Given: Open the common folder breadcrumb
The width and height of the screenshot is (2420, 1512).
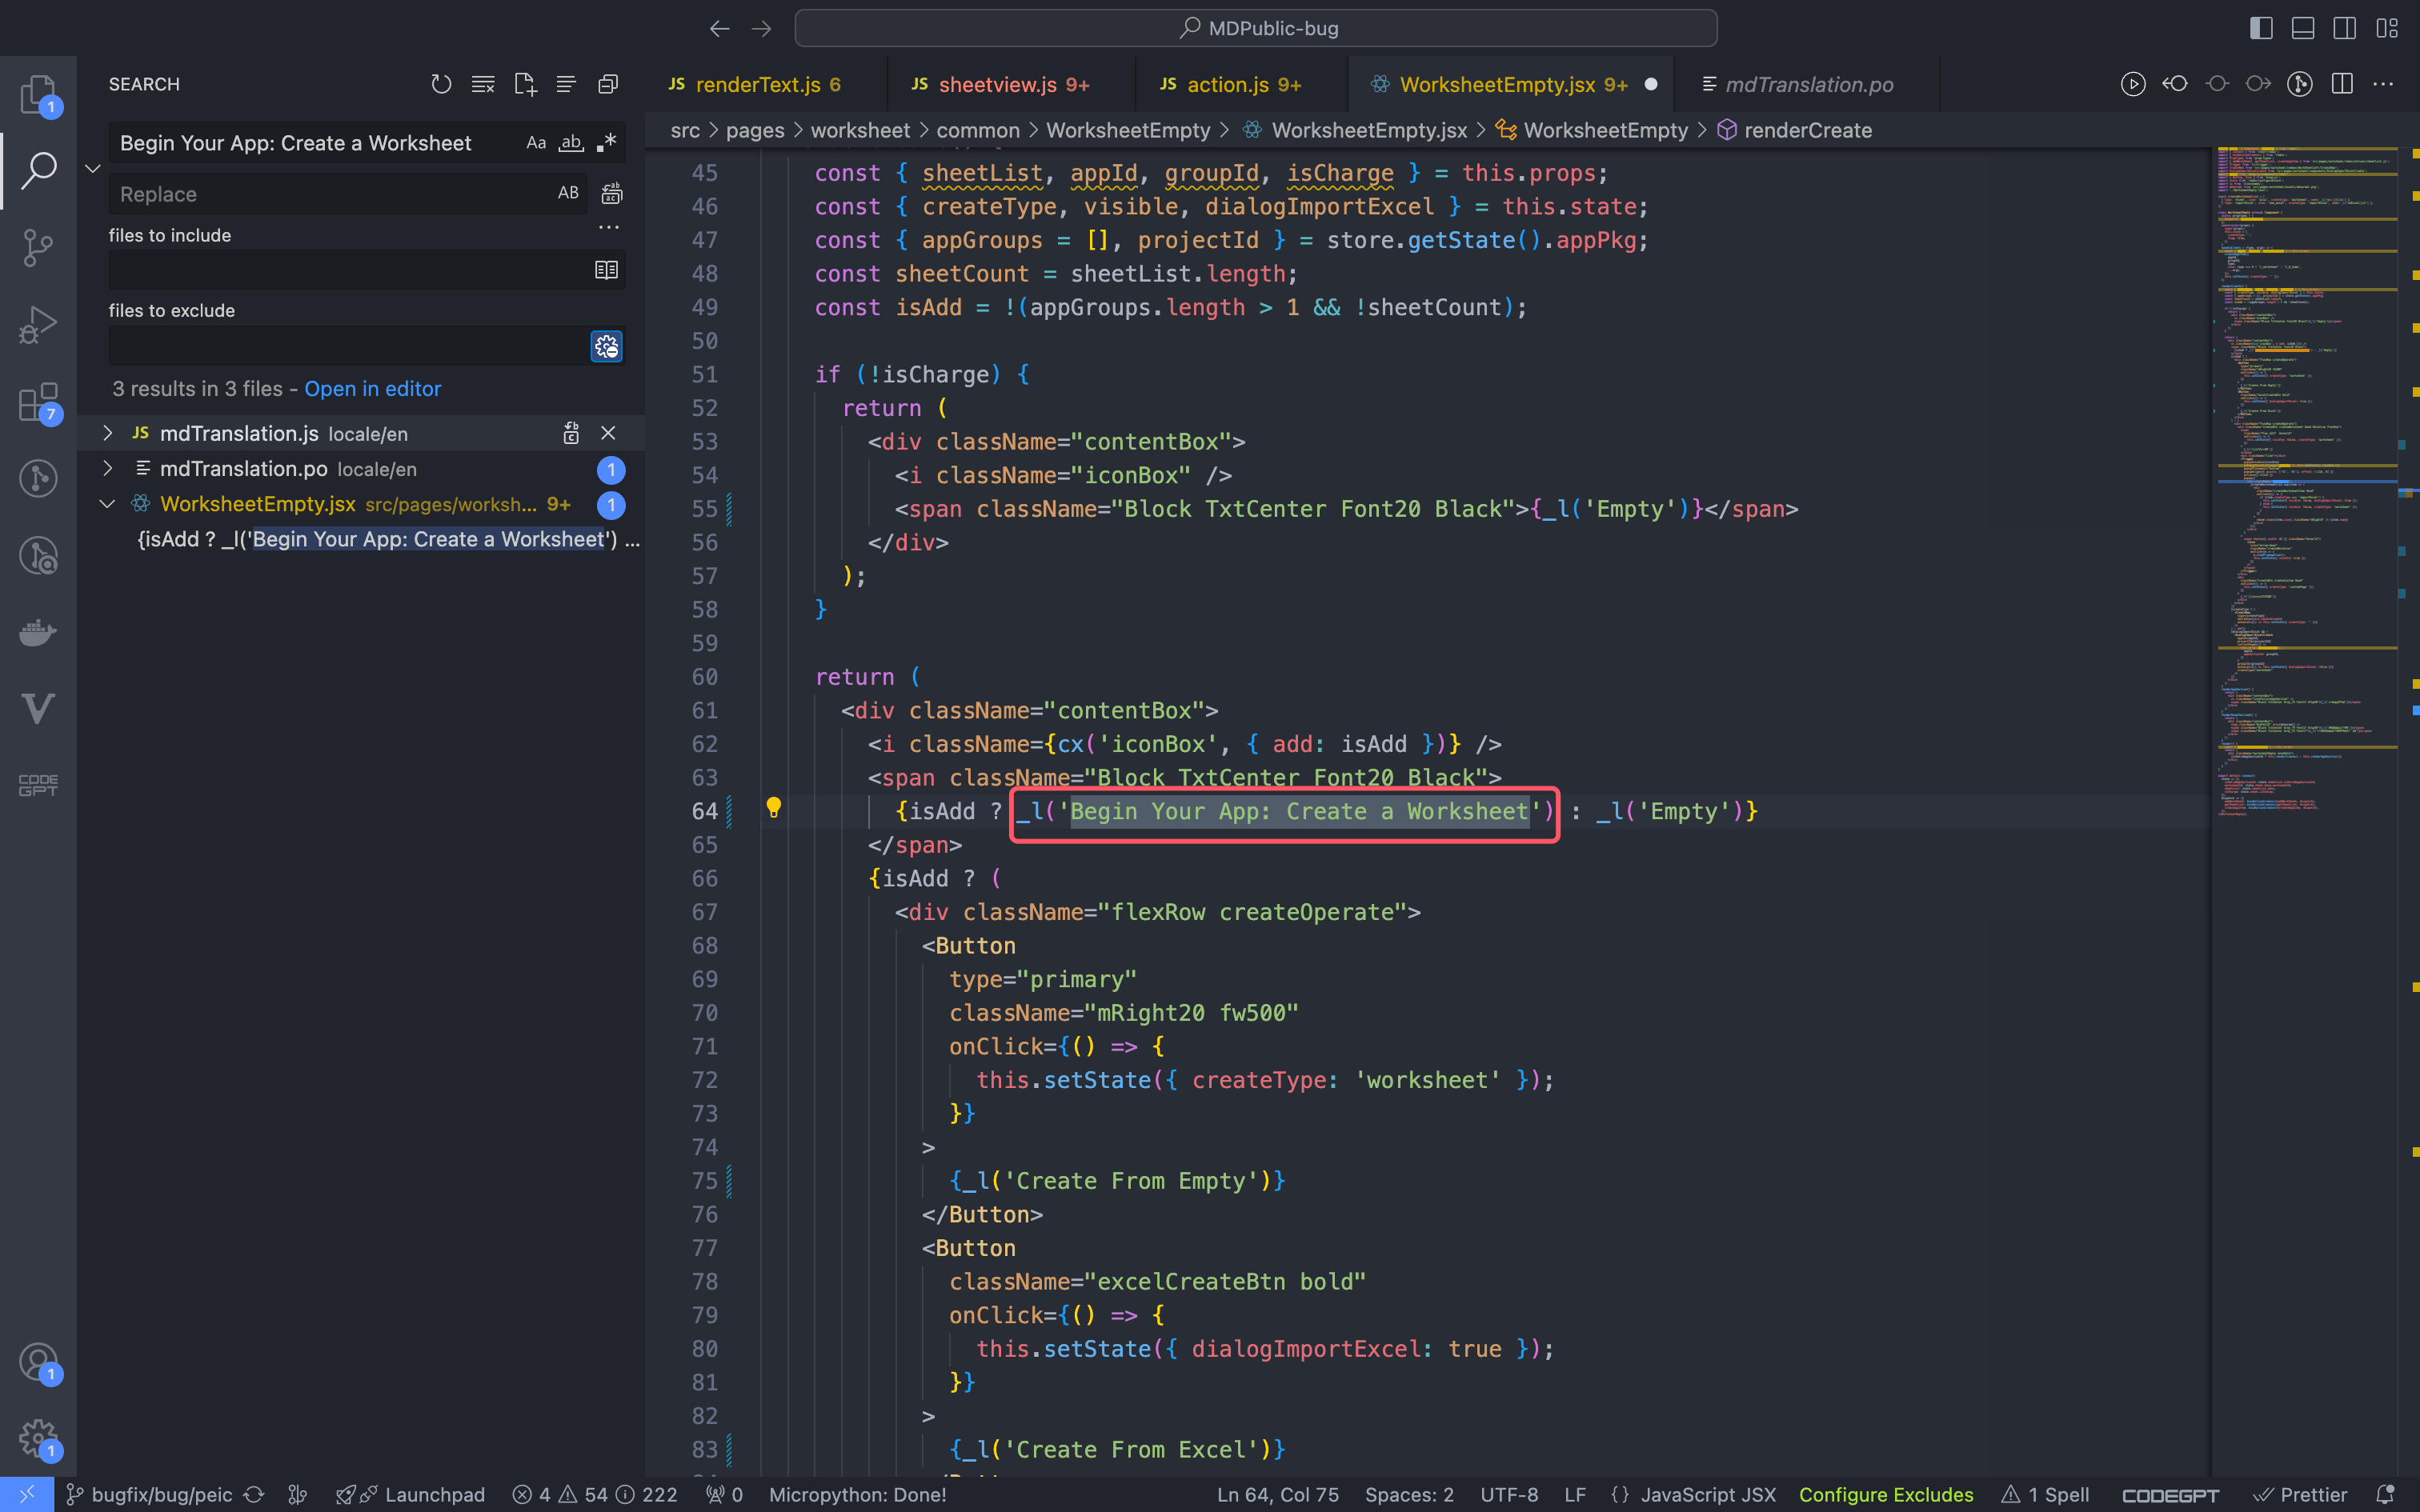Looking at the screenshot, I should [978, 130].
